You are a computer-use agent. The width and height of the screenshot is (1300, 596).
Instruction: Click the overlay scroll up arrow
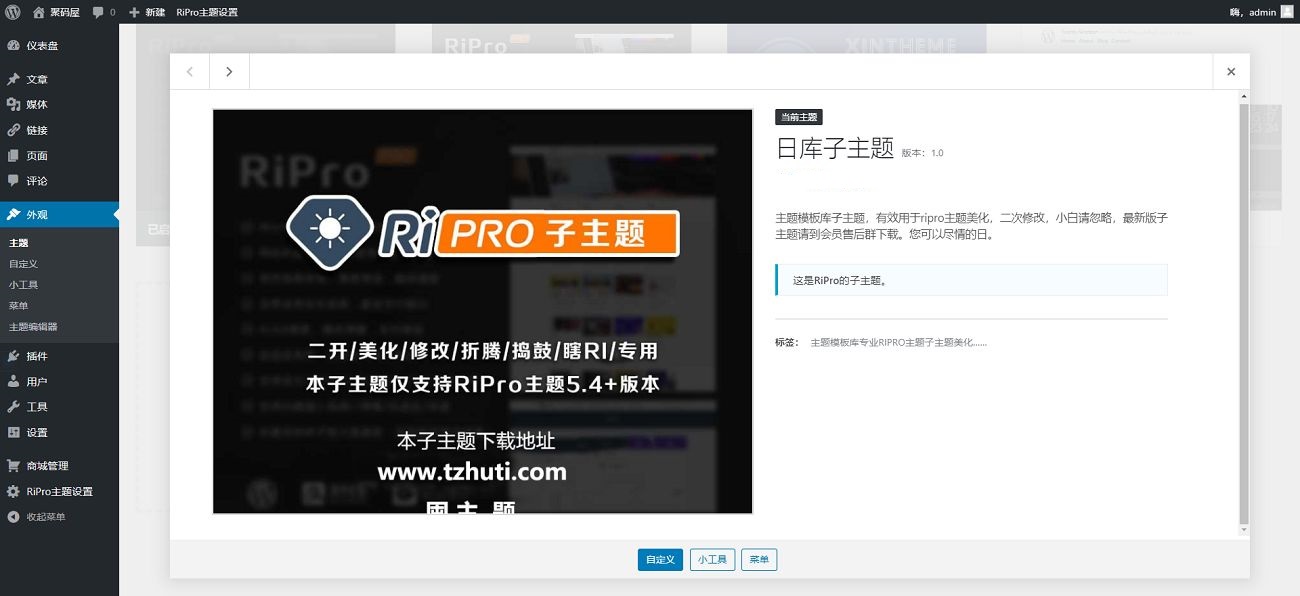[x=1244, y=97]
